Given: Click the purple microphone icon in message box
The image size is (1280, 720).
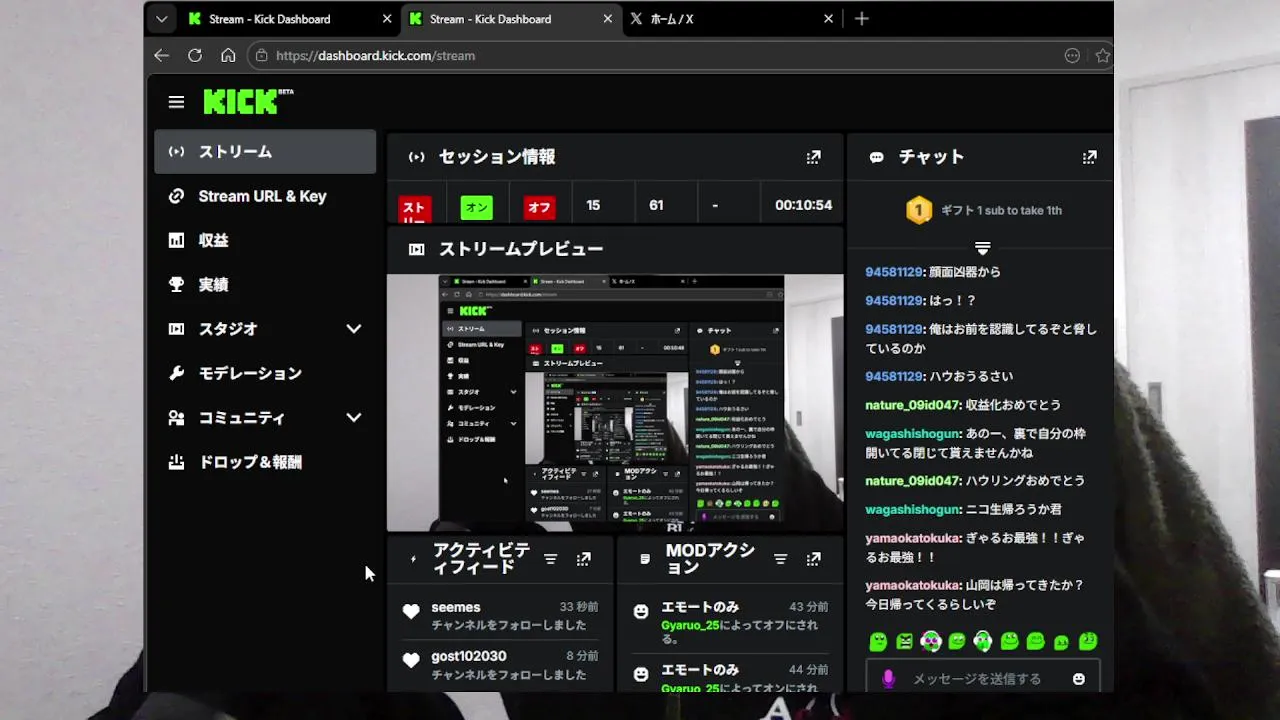Looking at the screenshot, I should (x=888, y=679).
